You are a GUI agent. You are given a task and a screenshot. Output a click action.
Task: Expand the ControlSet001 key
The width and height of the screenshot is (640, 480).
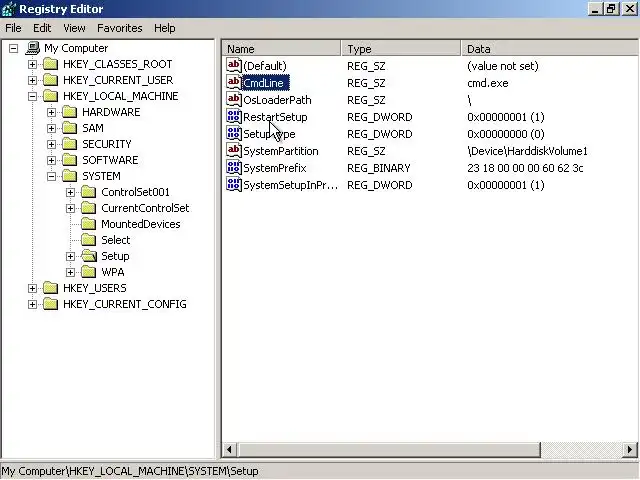(x=70, y=192)
